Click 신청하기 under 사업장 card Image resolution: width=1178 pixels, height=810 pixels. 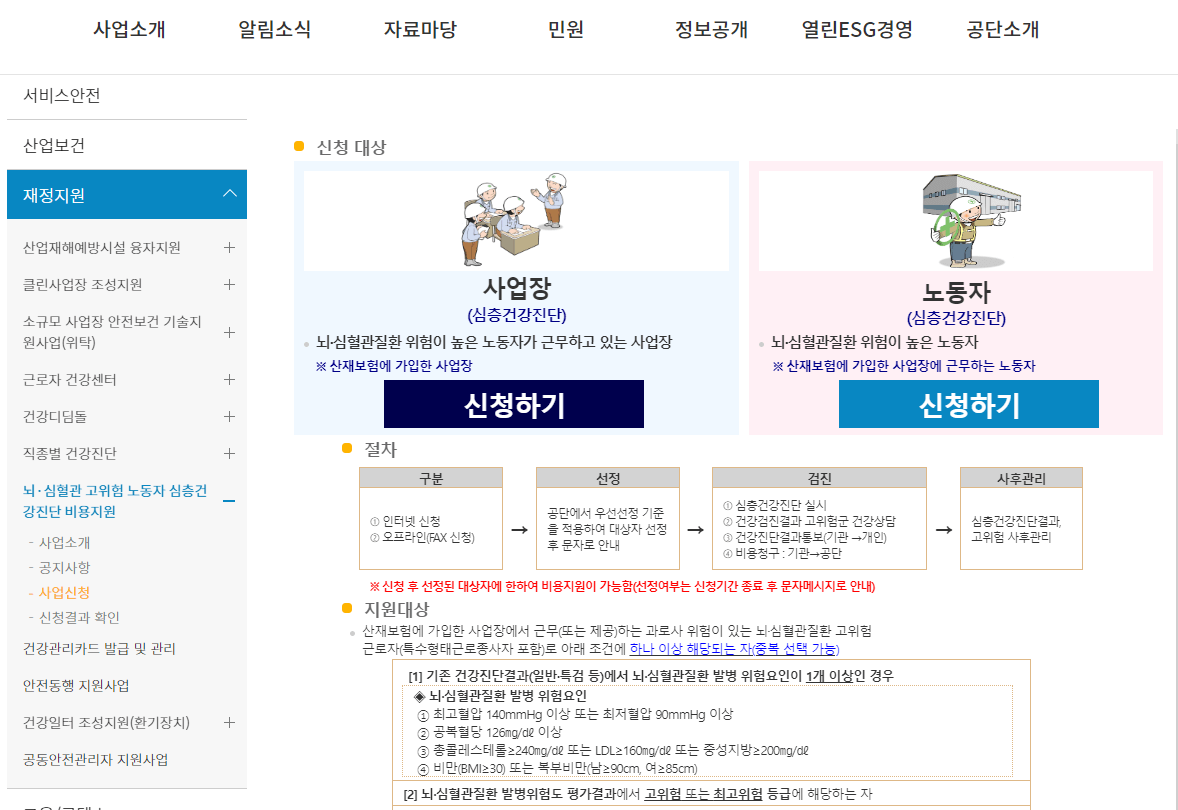point(513,404)
